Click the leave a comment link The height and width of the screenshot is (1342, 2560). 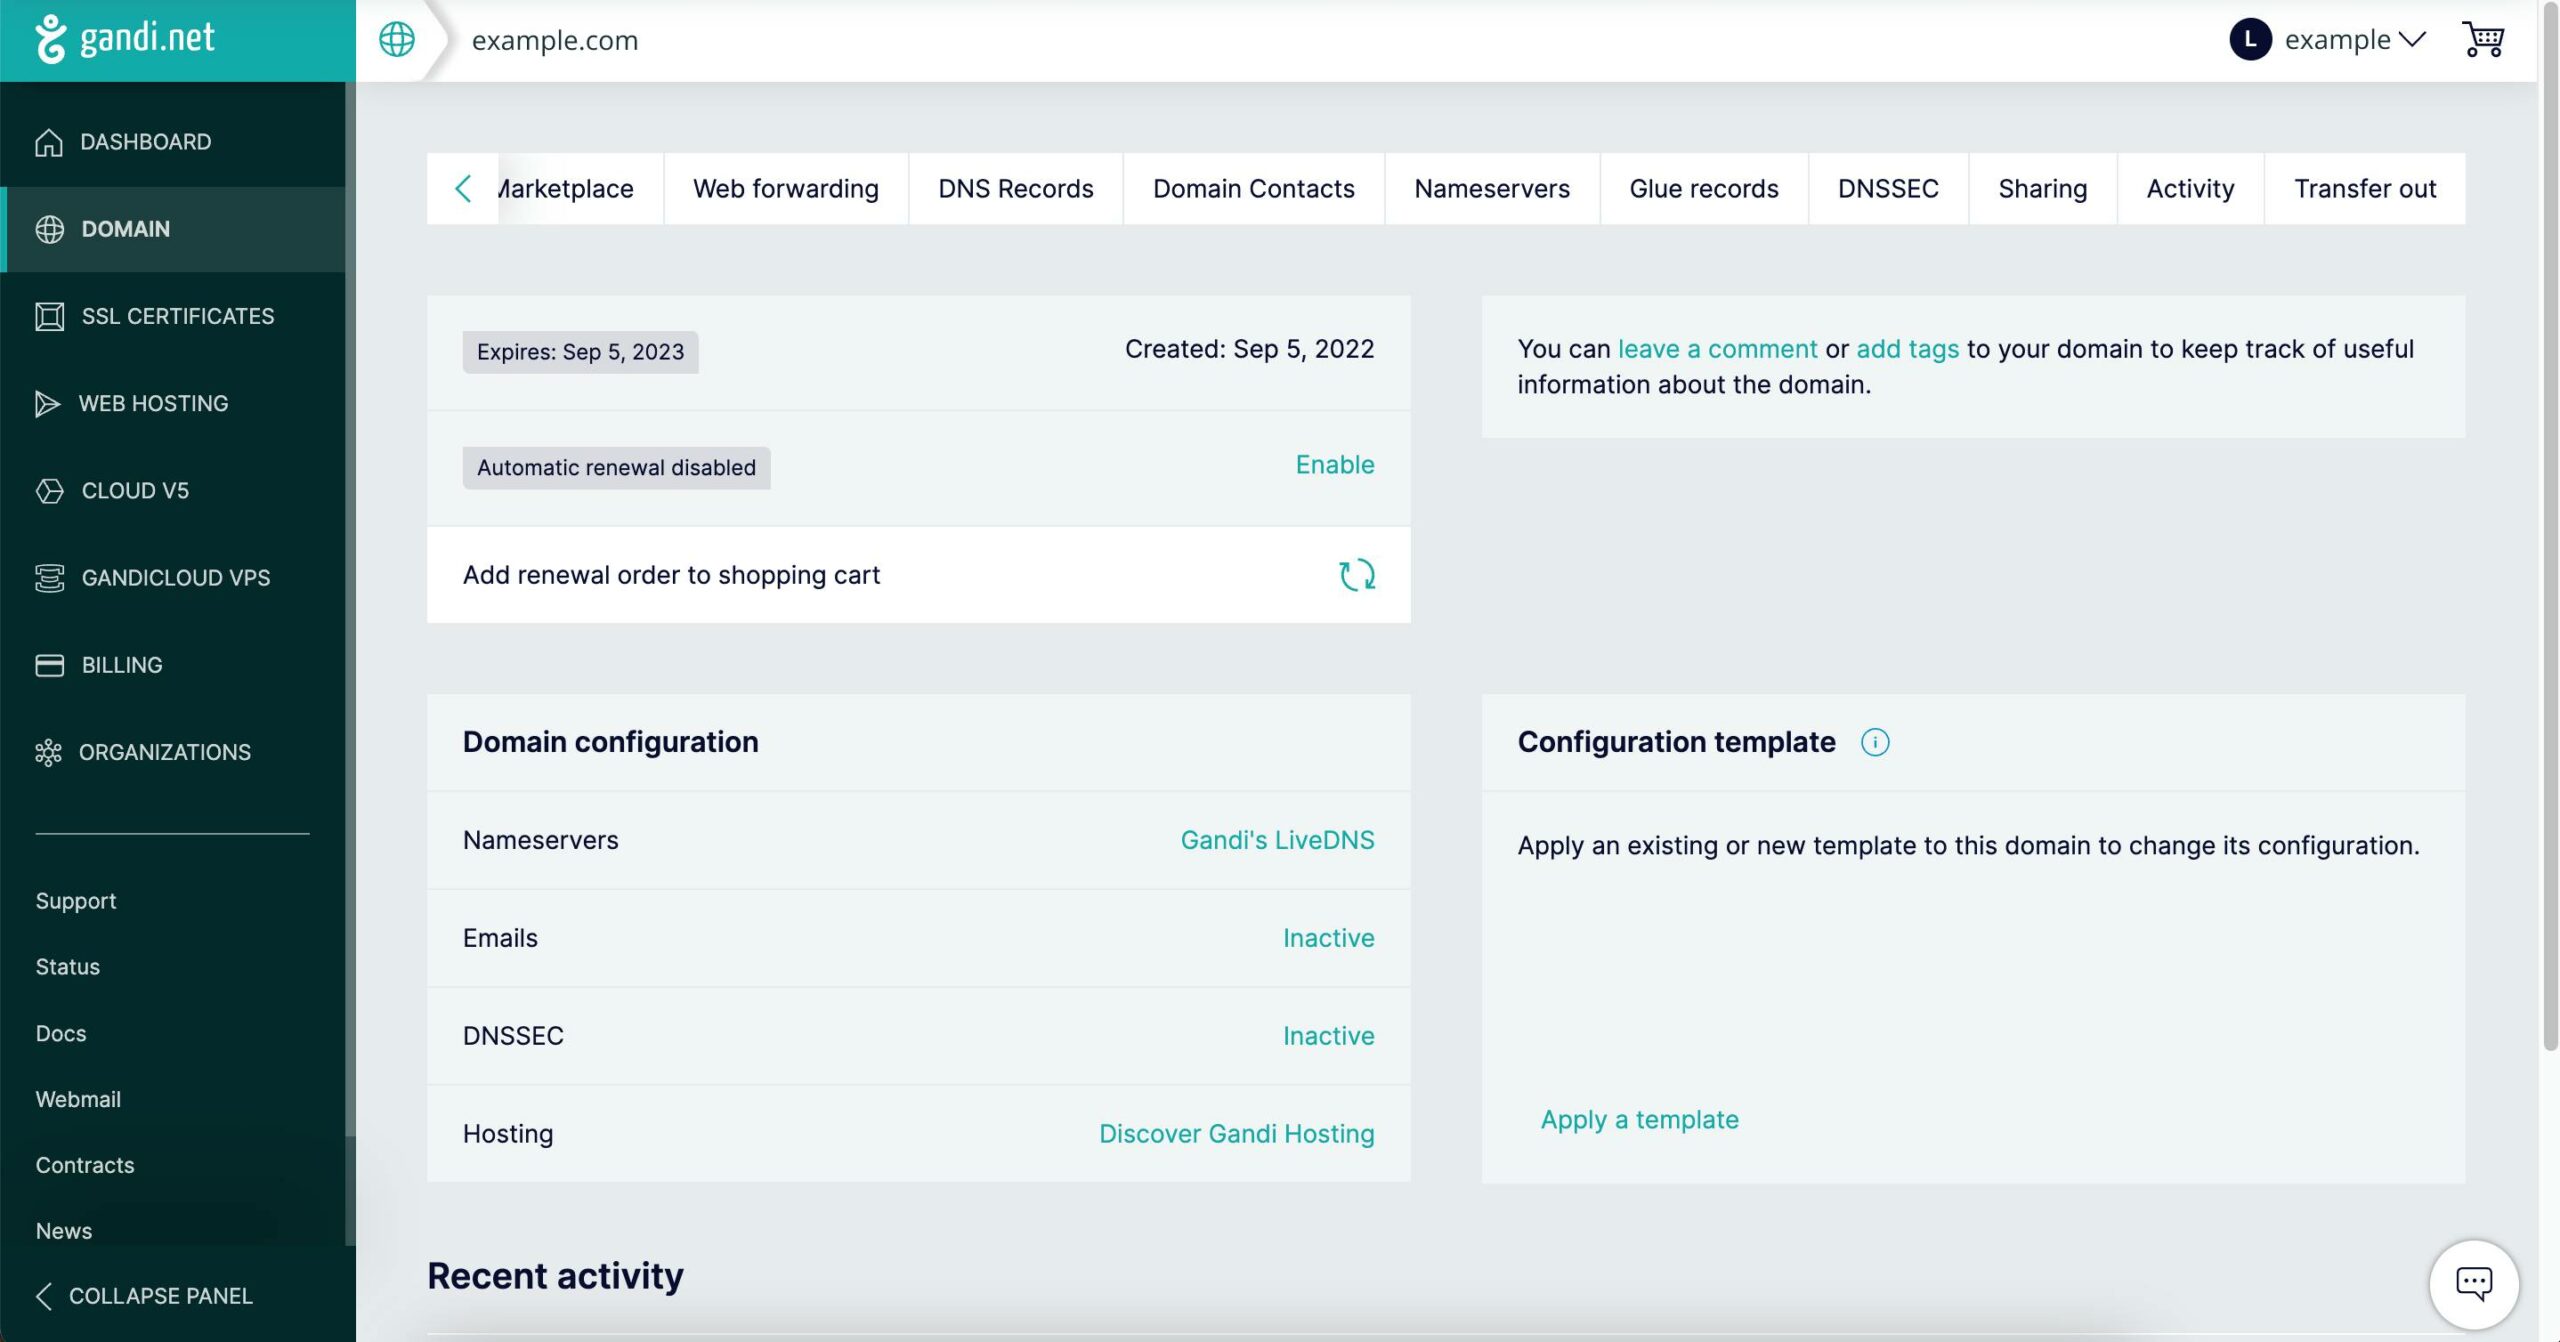point(1717,349)
